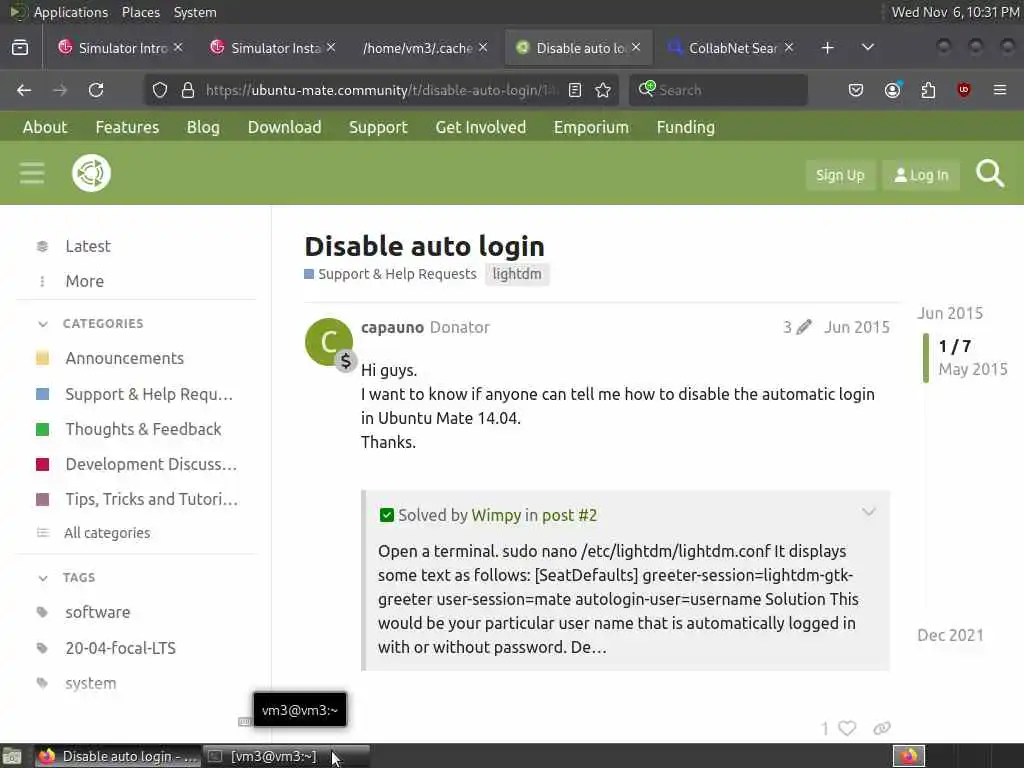
Task: Click the Firefox icon in the bottom panel tray
Action: coord(909,756)
